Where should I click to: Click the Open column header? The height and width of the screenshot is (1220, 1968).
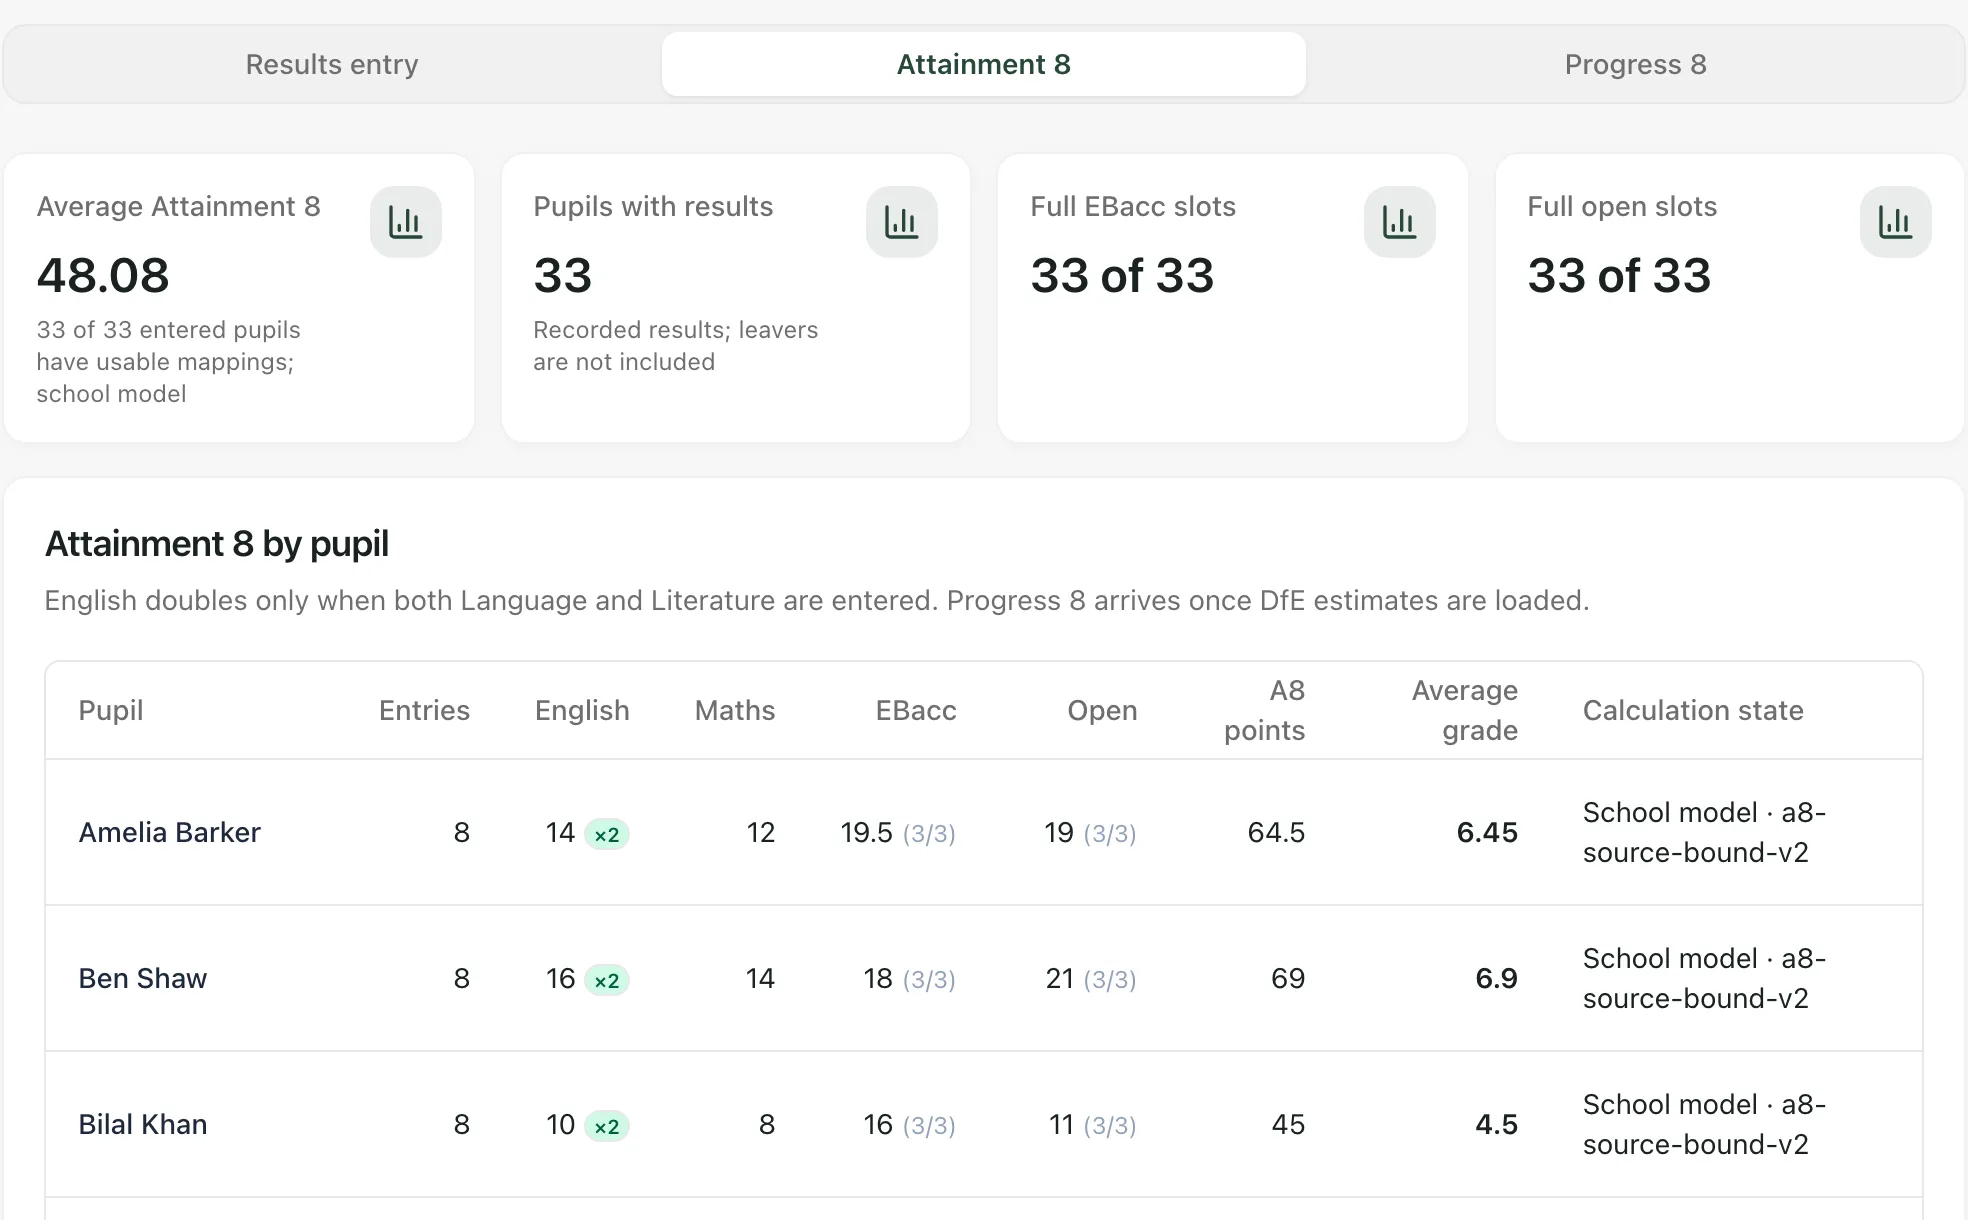(1102, 710)
